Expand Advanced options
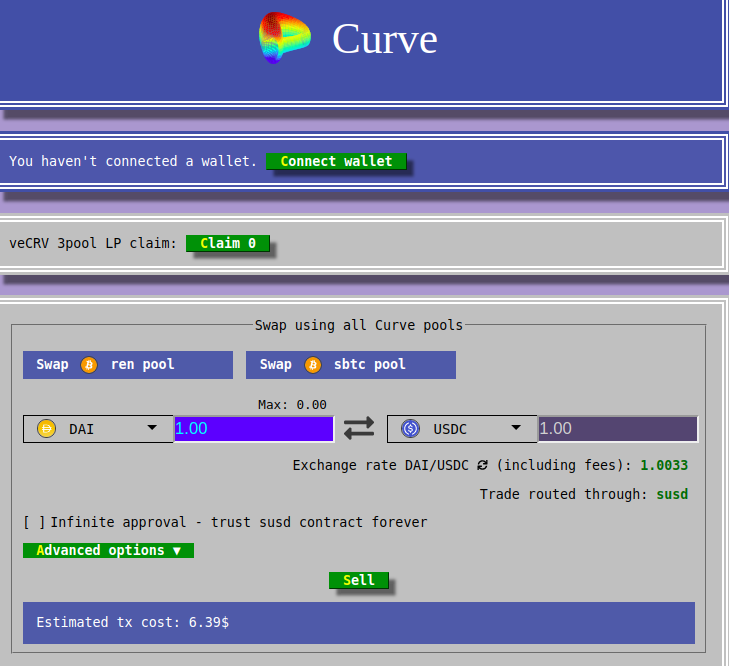 tap(108, 550)
